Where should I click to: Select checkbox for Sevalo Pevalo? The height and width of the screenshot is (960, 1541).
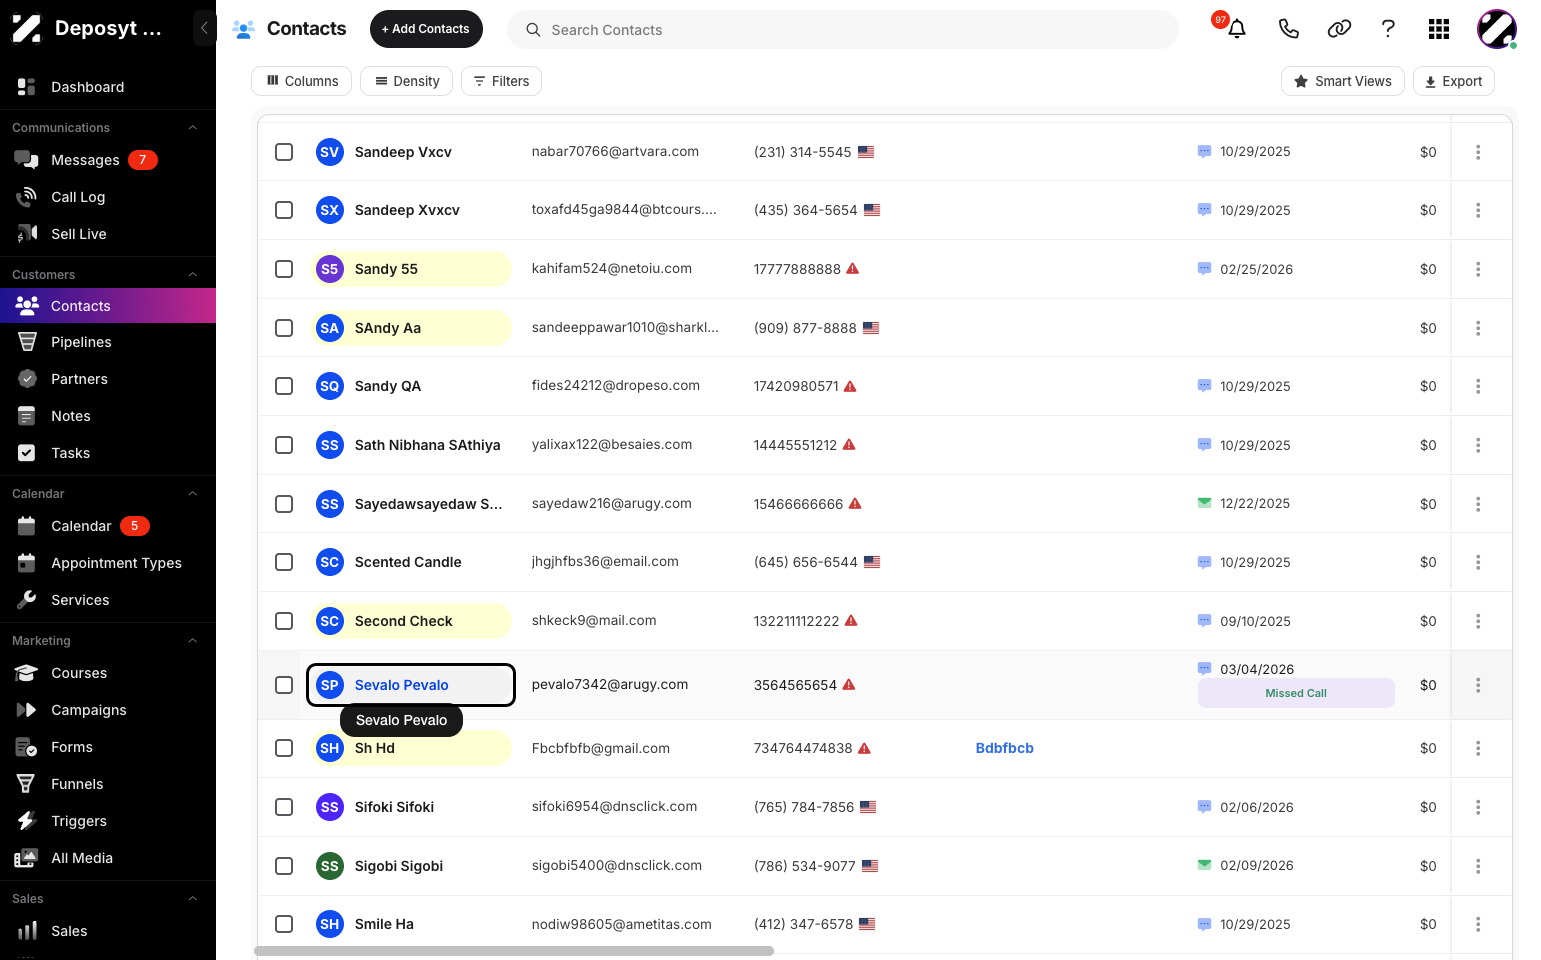click(x=284, y=685)
